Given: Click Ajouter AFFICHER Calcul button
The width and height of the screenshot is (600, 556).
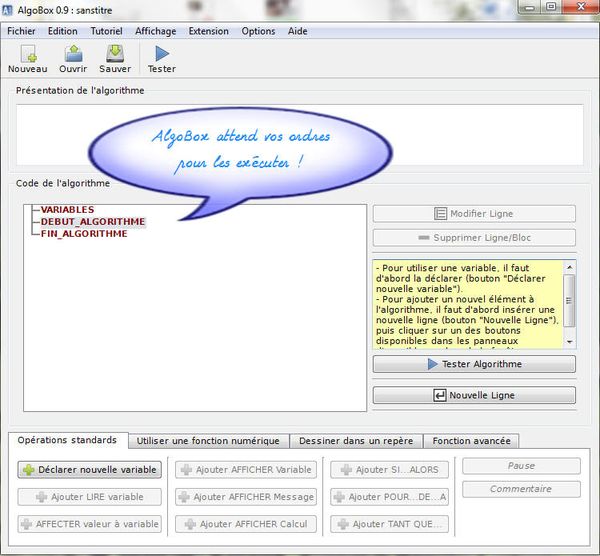Looking at the screenshot, I should [246, 524].
